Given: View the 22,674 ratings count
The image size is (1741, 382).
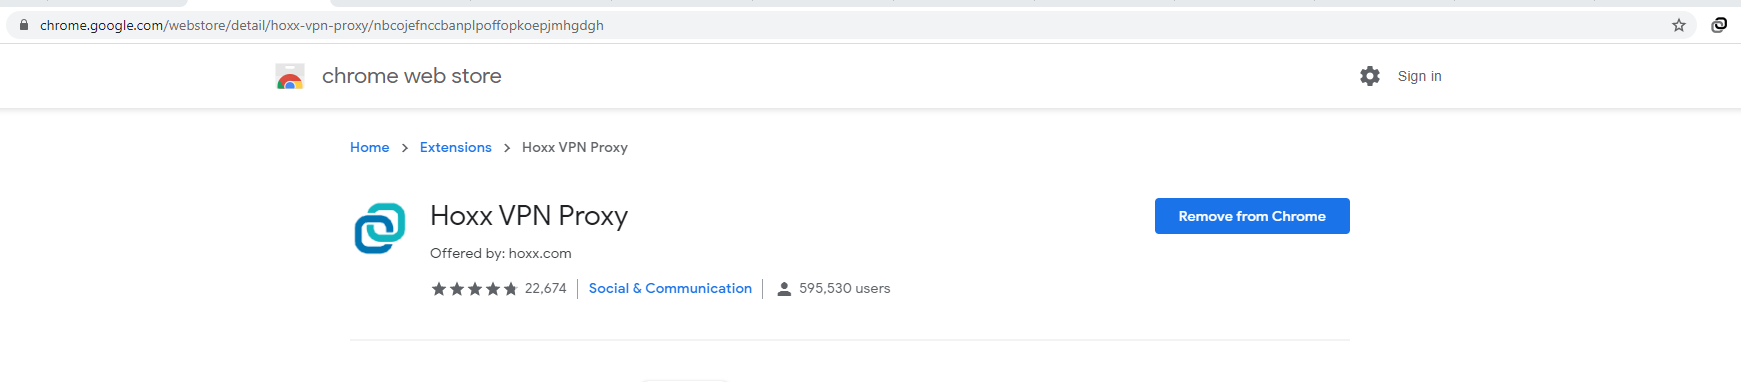Looking at the screenshot, I should pyautogui.click(x=546, y=288).
